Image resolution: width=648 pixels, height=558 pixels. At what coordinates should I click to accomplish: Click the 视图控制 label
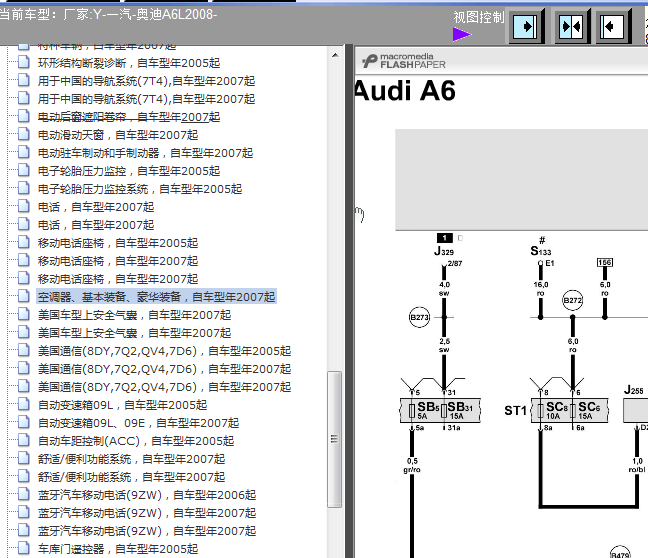click(479, 17)
